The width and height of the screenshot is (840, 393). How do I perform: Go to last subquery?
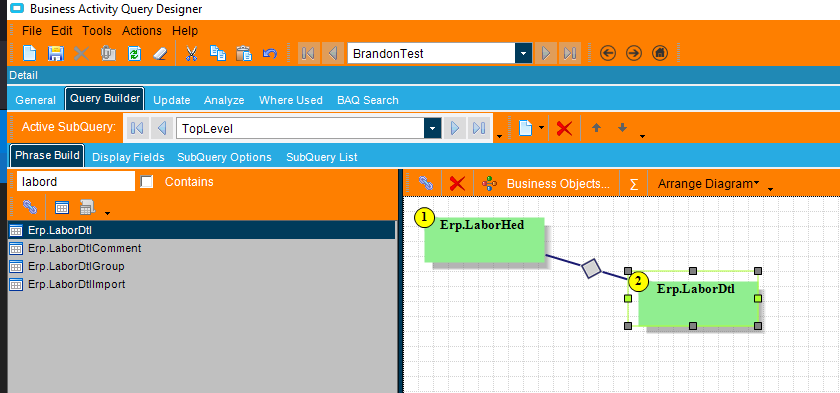479,128
